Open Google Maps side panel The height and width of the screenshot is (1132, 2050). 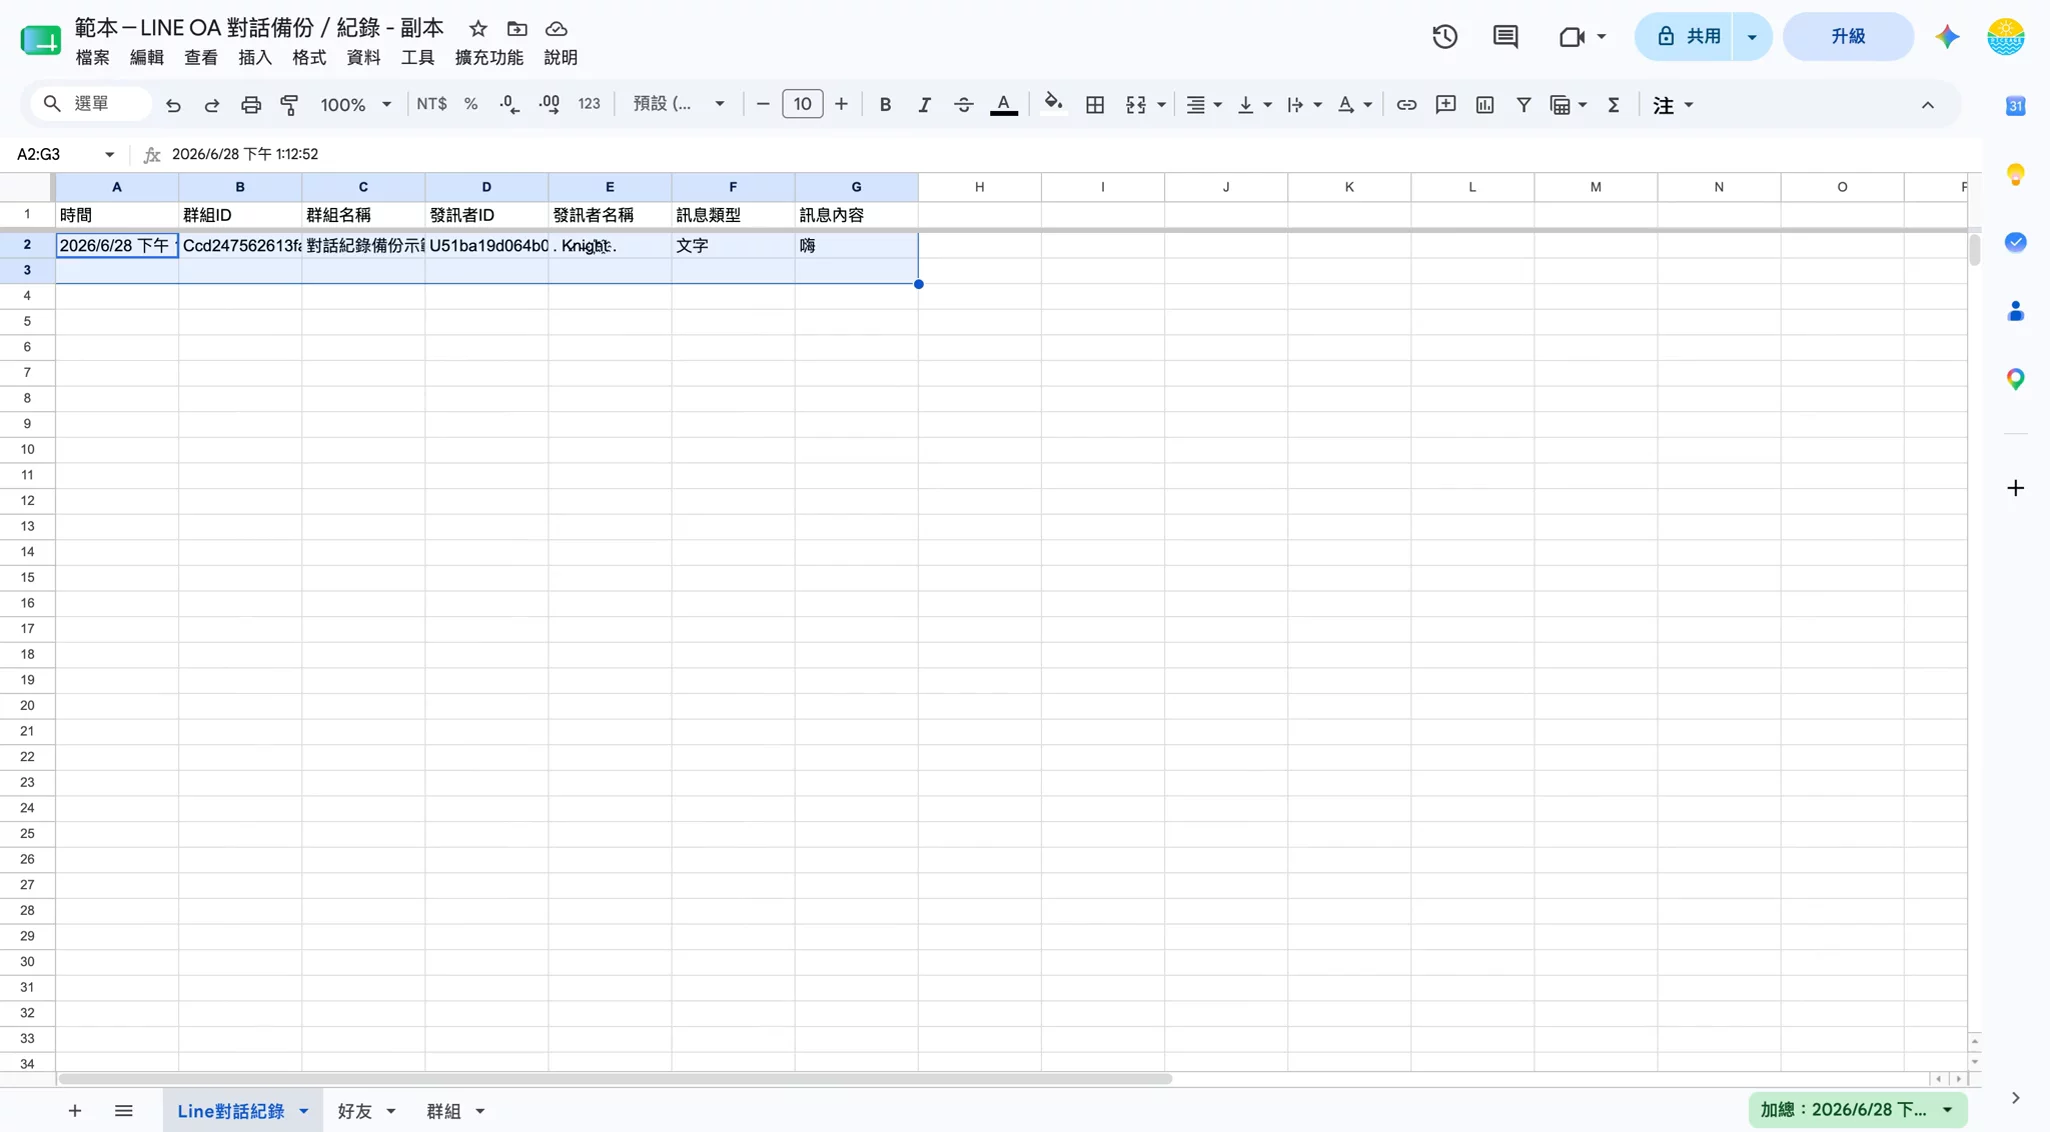(x=2015, y=379)
